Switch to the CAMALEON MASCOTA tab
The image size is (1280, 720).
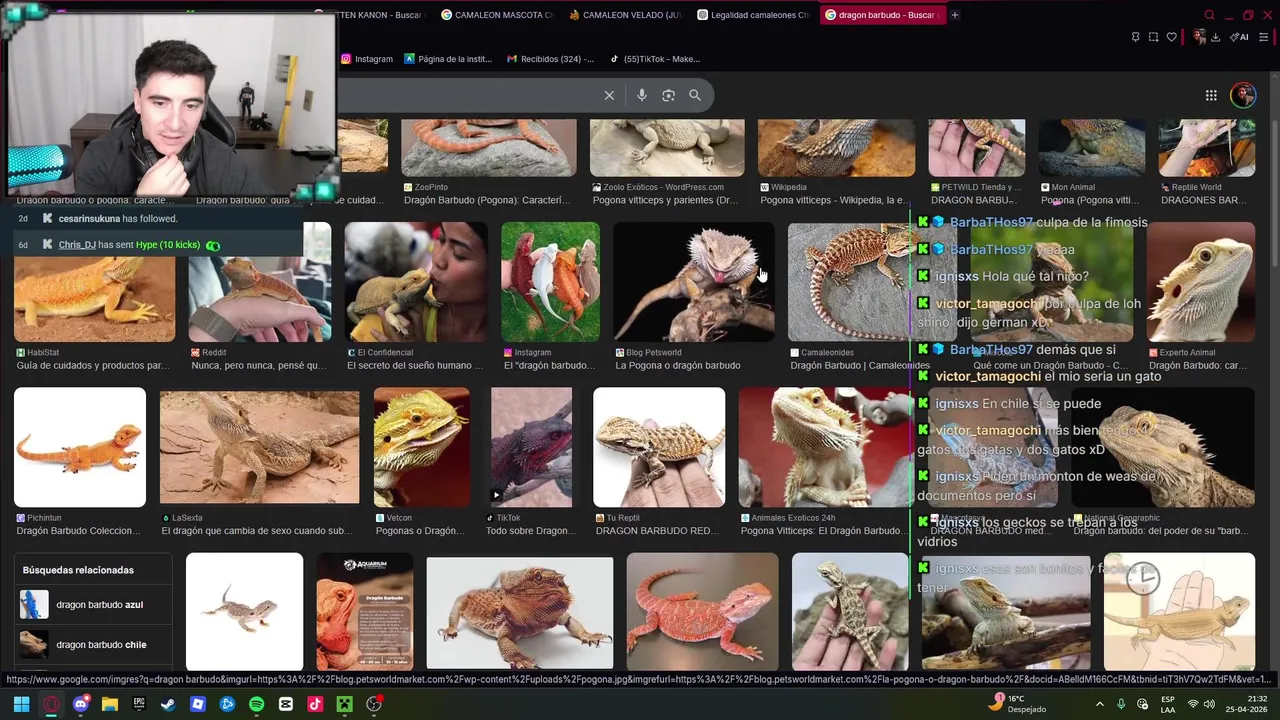pos(497,15)
